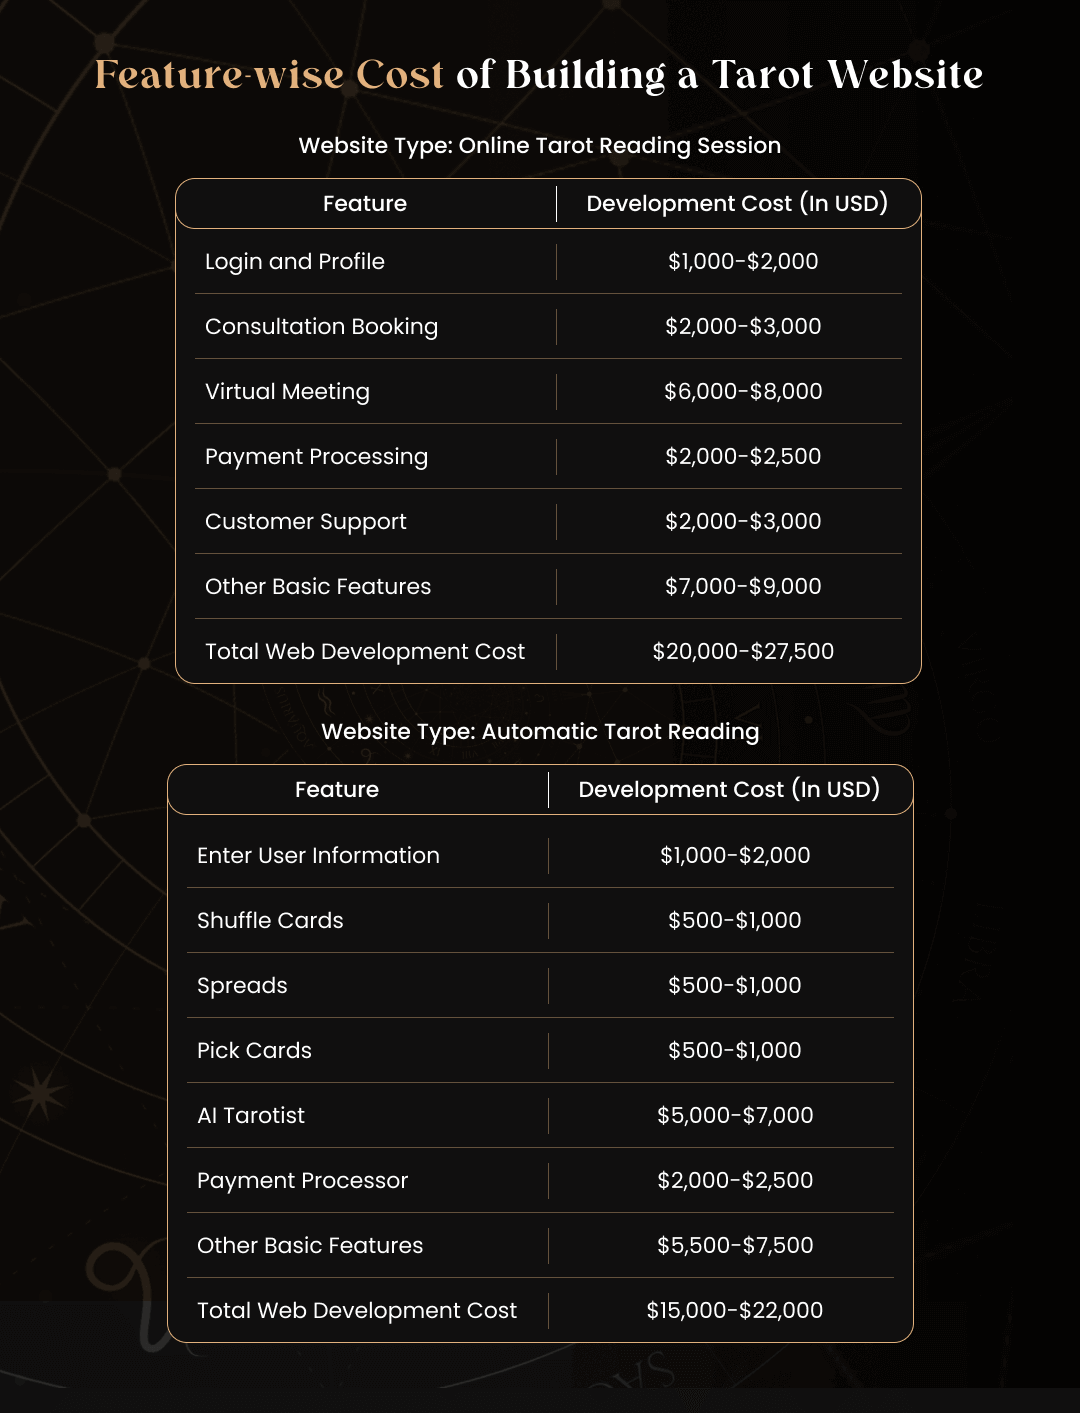This screenshot has height=1413, width=1080.
Task: Click the Spreads feature label
Action: coord(242,986)
